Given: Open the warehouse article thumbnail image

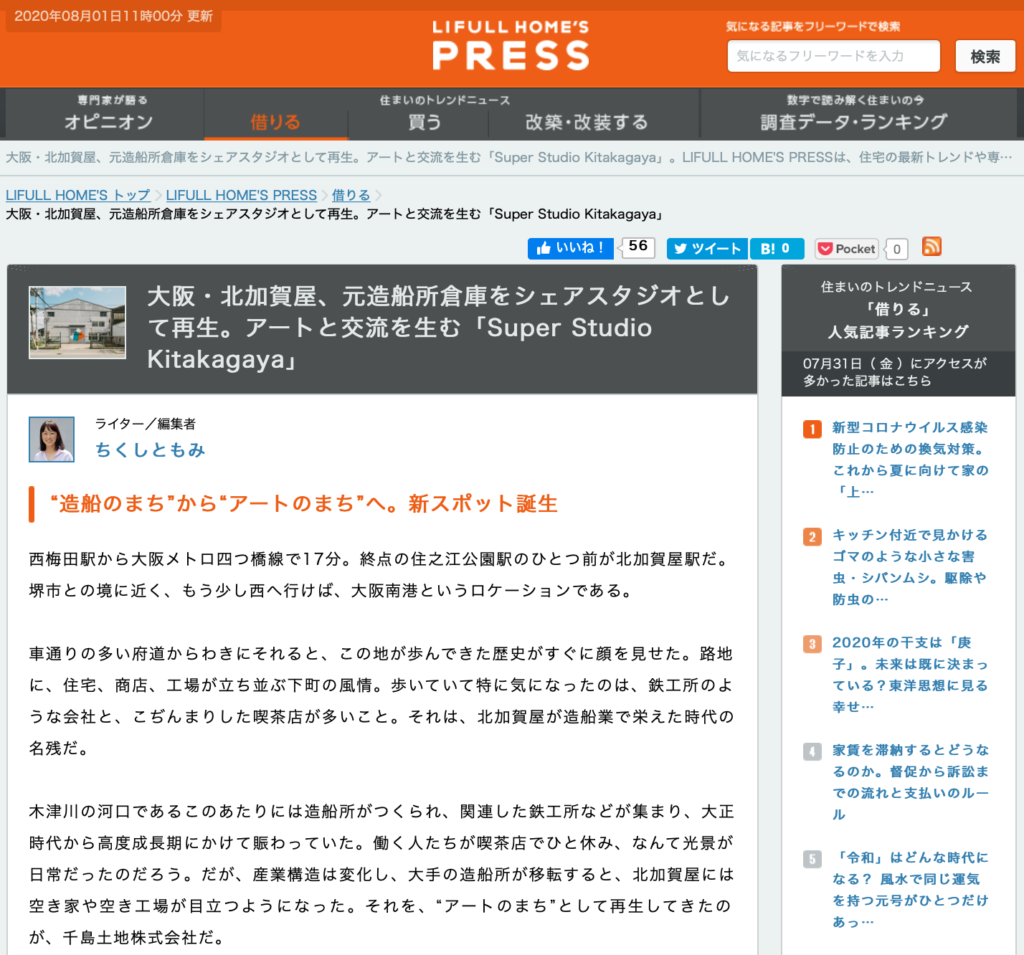Looking at the screenshot, I should point(77,322).
